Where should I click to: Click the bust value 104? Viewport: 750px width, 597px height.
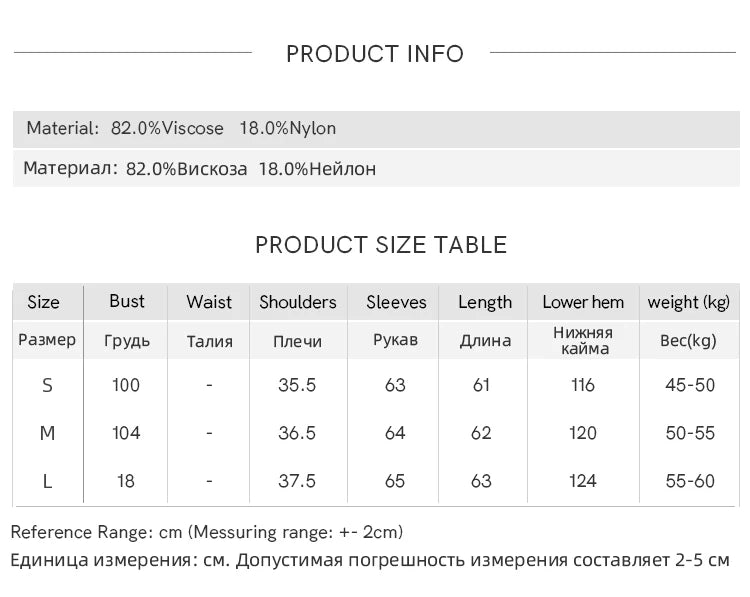pos(126,433)
